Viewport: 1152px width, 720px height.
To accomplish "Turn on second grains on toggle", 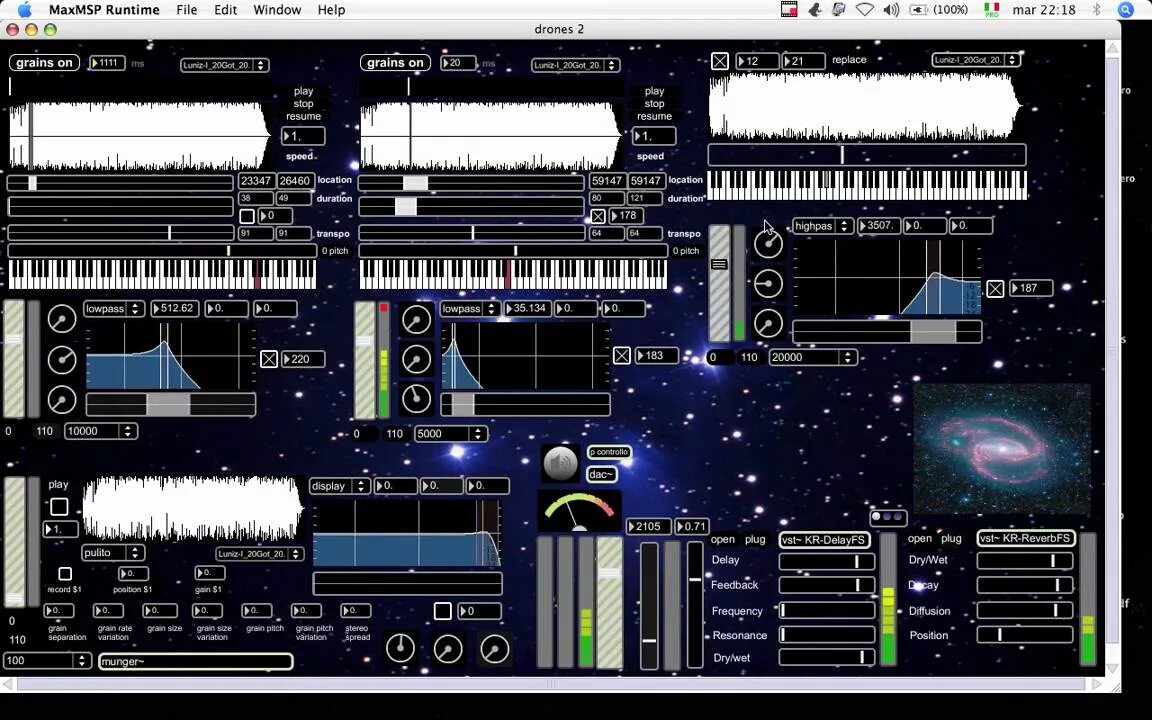I will click(x=395, y=62).
